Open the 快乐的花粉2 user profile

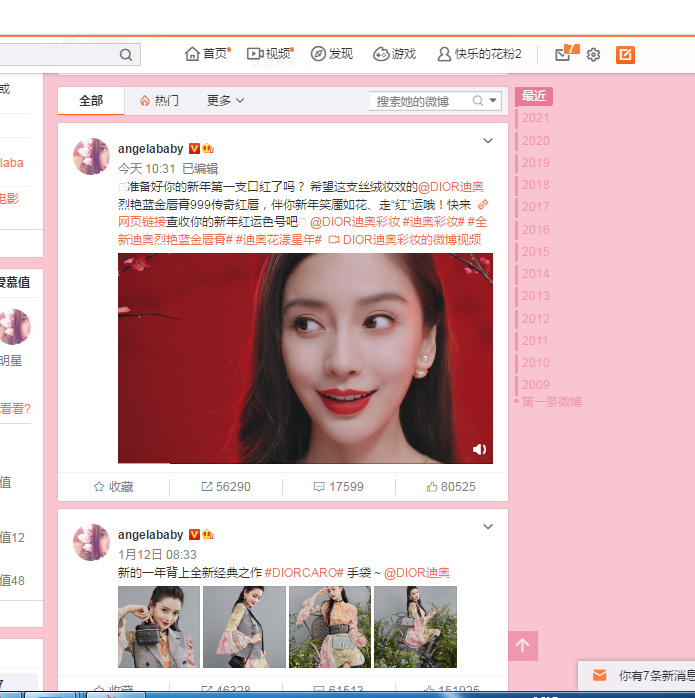479,54
